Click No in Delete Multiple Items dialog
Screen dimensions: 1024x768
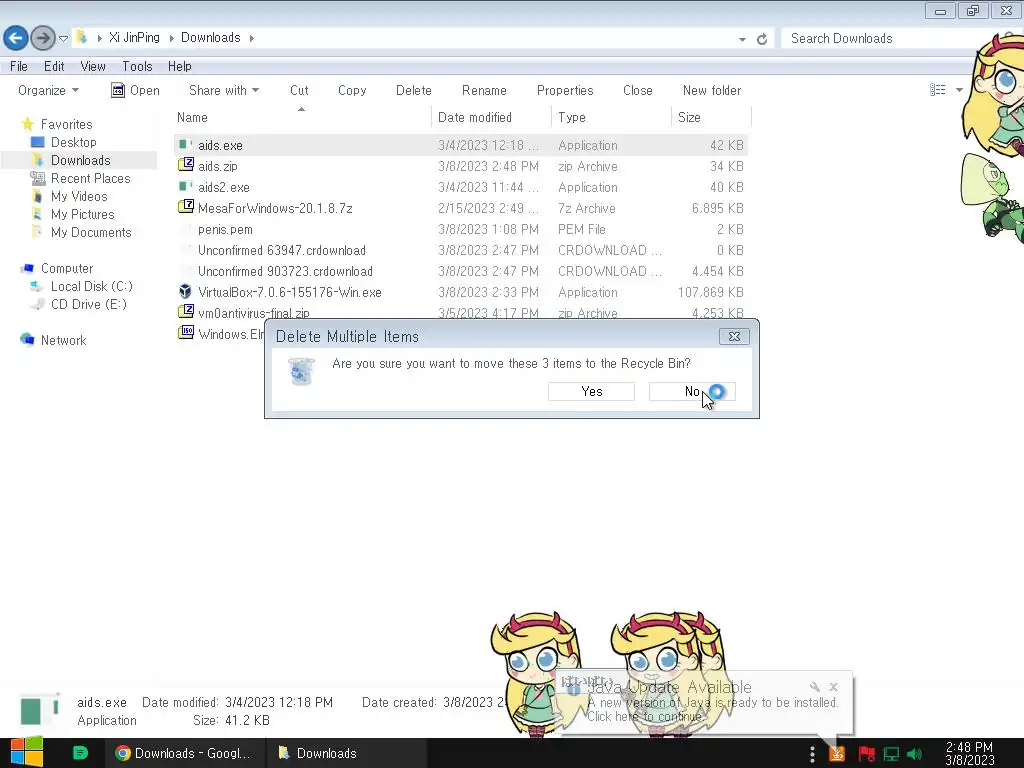692,391
